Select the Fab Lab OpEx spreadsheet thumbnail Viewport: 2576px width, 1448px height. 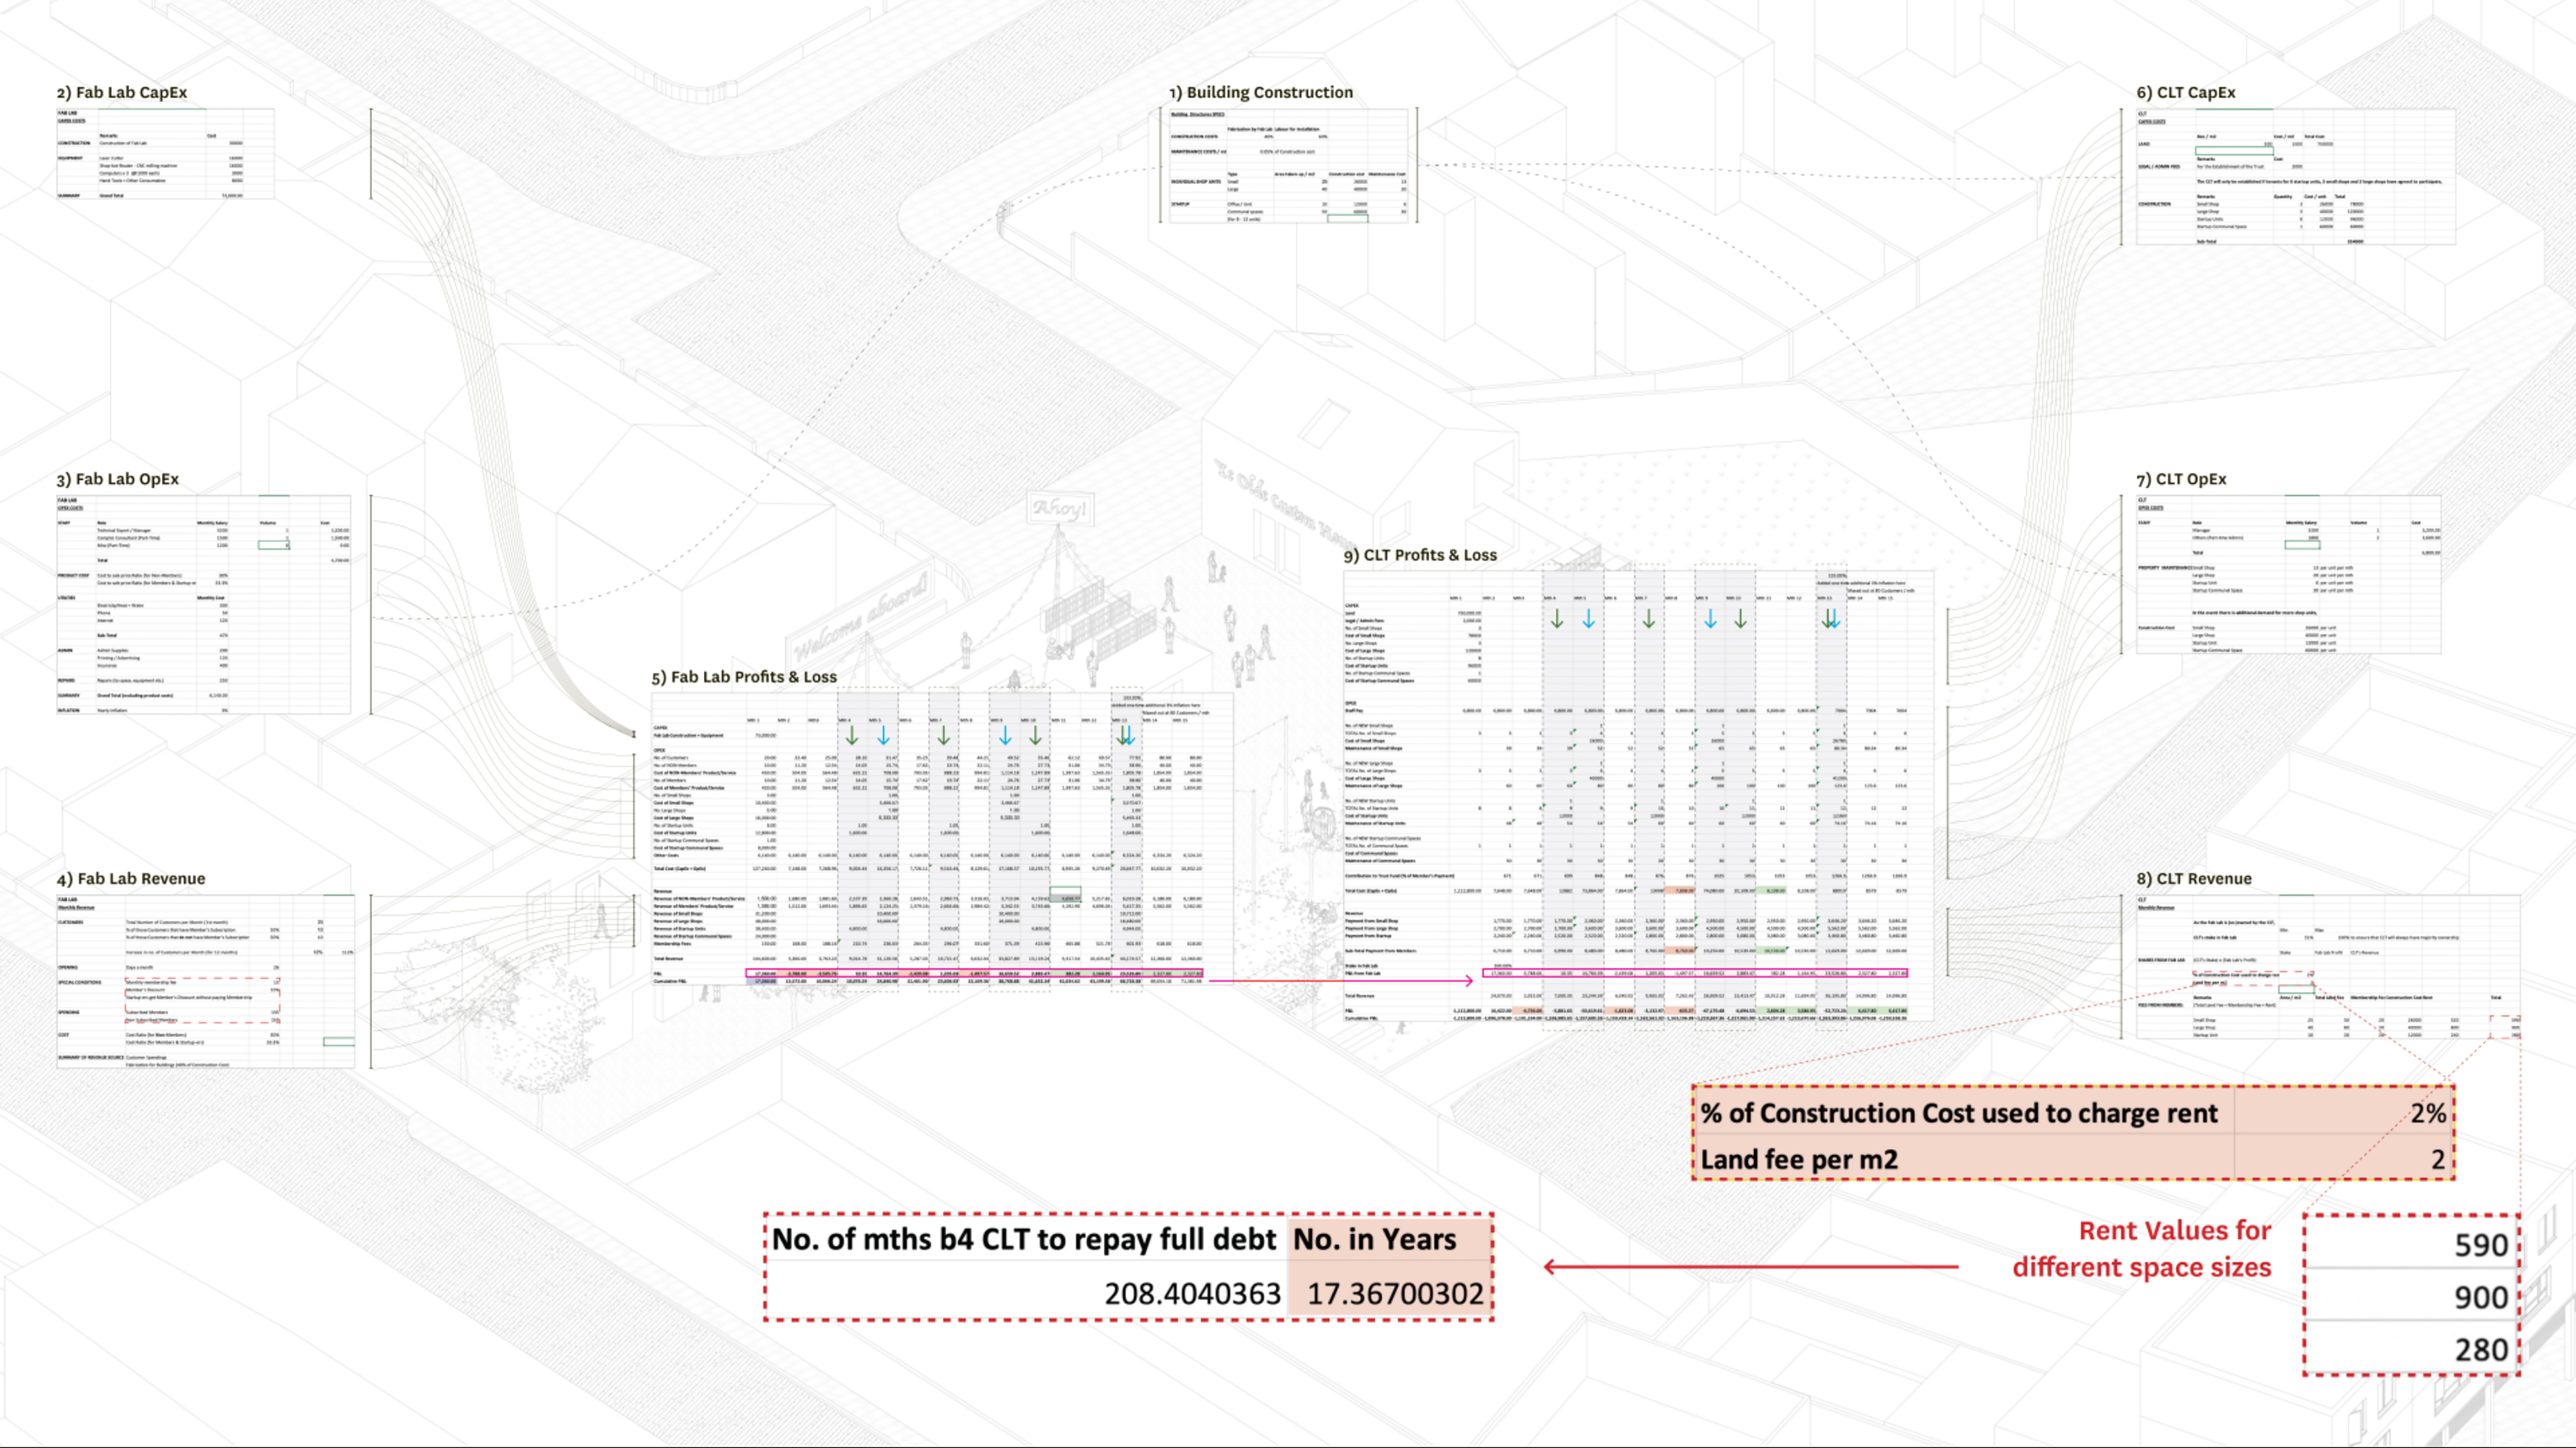[204, 604]
